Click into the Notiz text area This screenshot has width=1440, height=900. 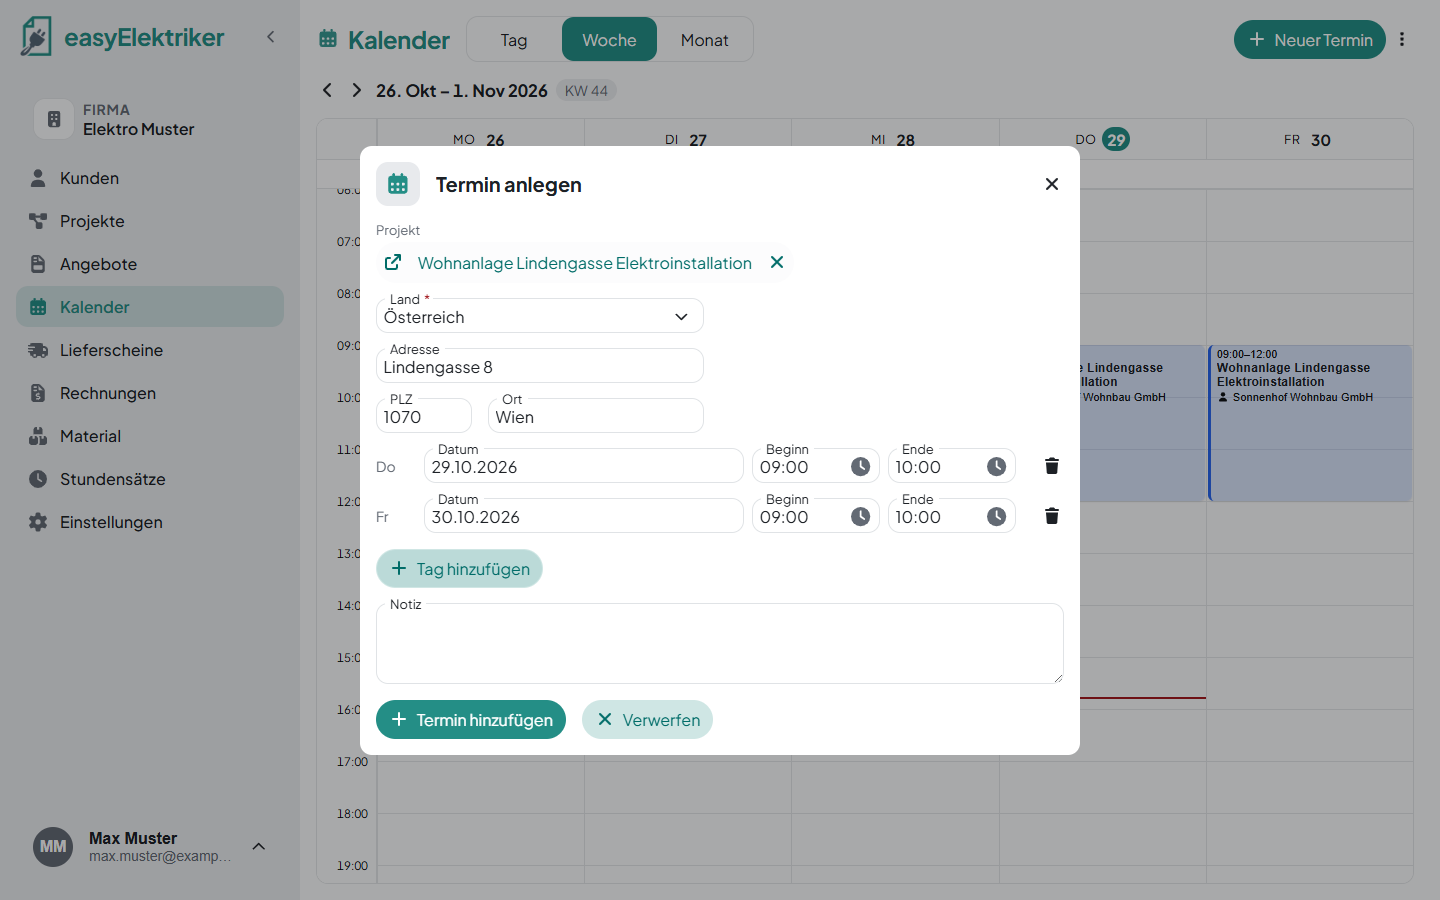coord(719,644)
